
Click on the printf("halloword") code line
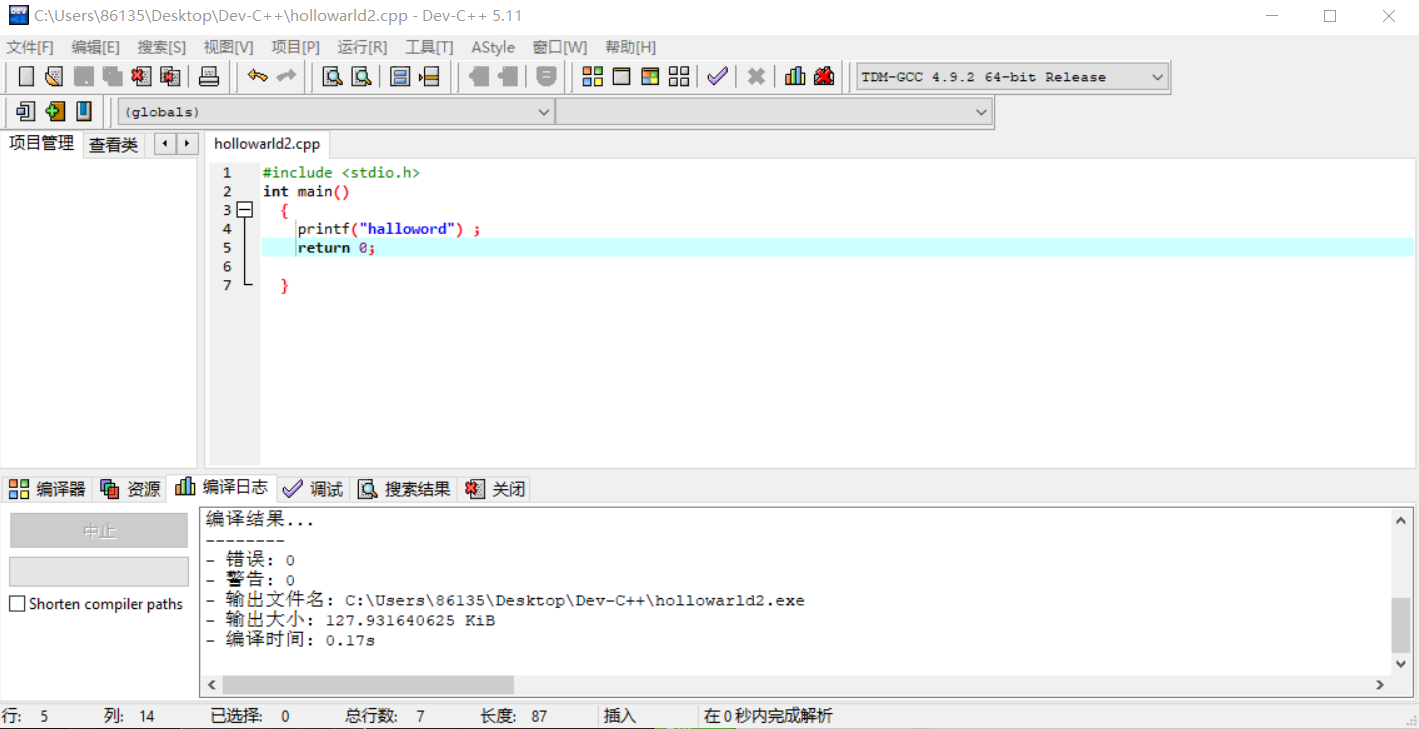tap(389, 229)
